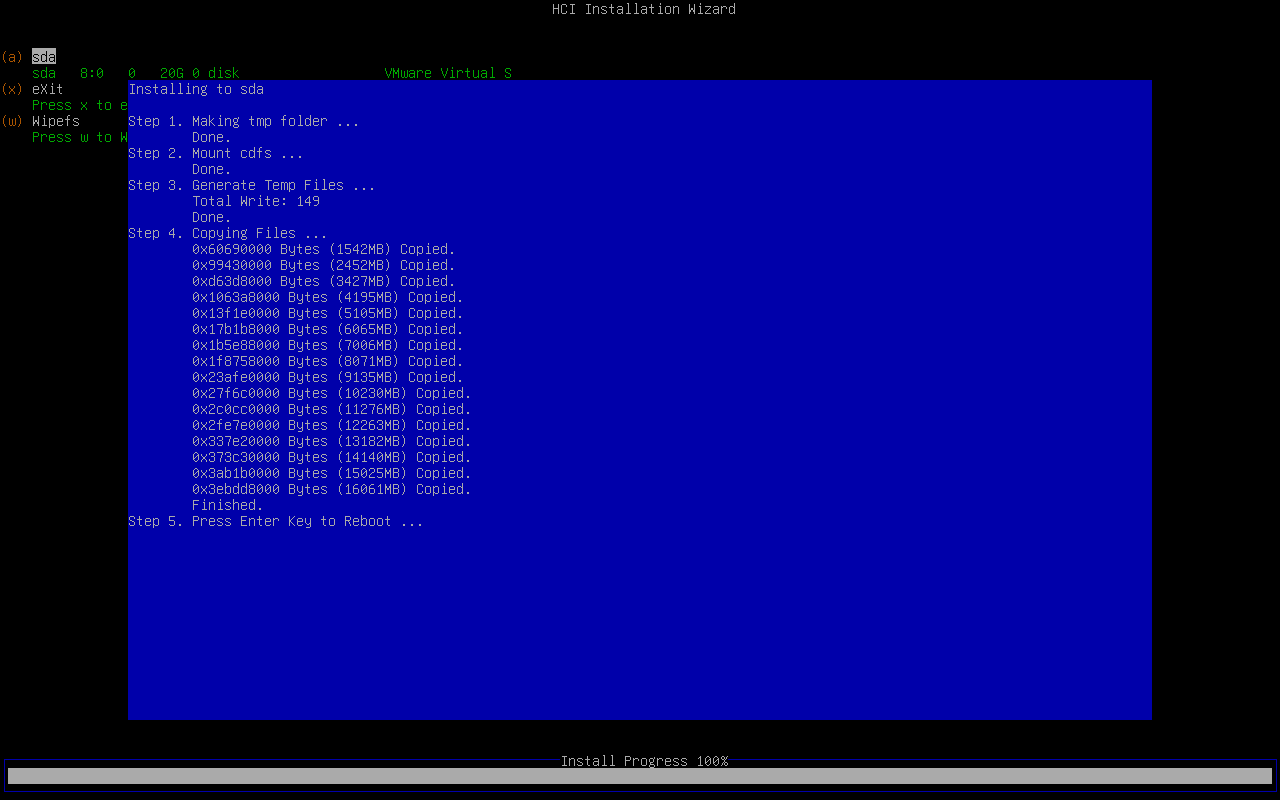Click the VMware Virtual S disk model
This screenshot has height=800, width=1280.
(447, 73)
